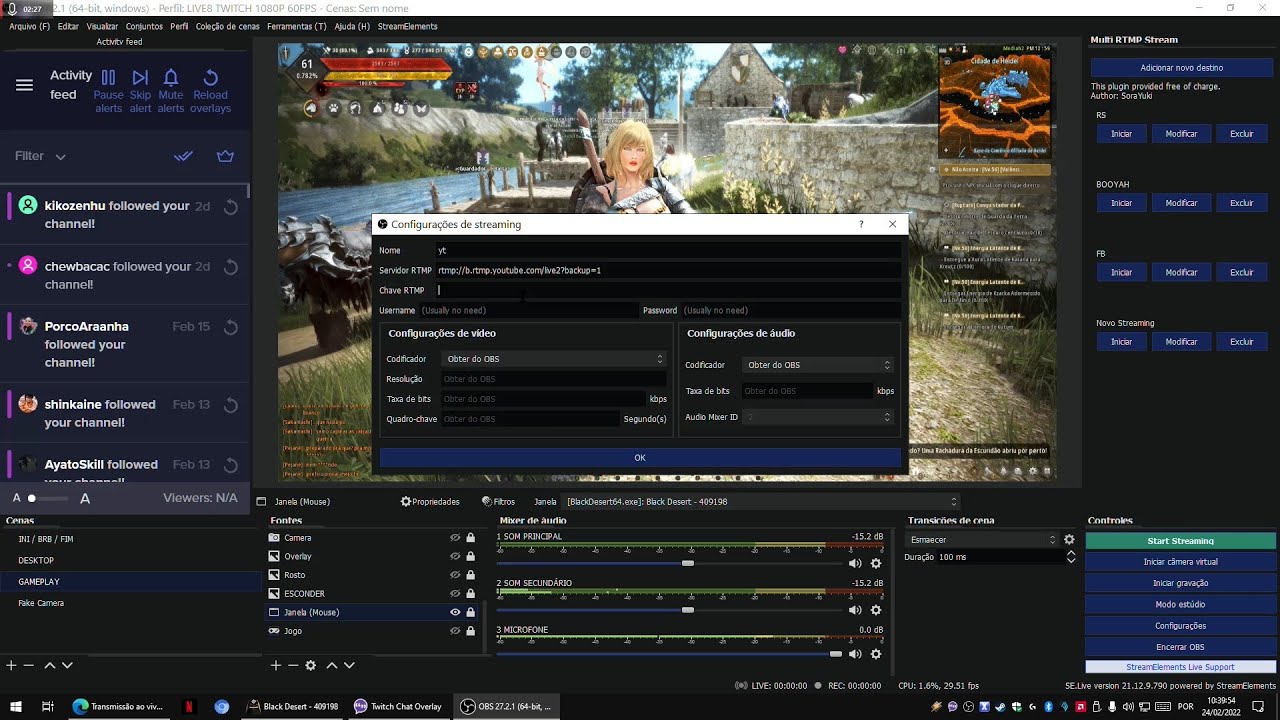The width and height of the screenshot is (1280, 720).
Task: Unlock the Janela (Mouse) source
Action: 470,612
